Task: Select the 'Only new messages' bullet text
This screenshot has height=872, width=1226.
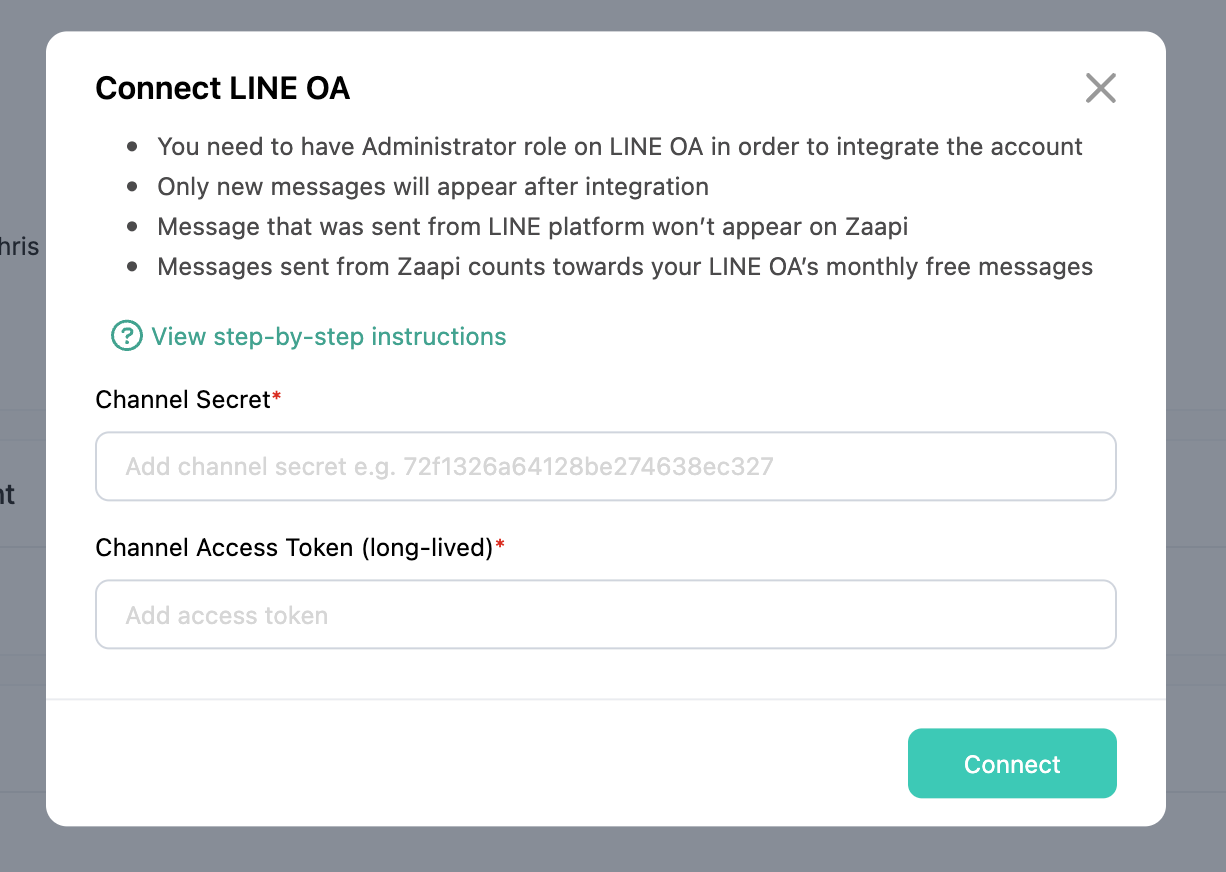Action: 433,187
